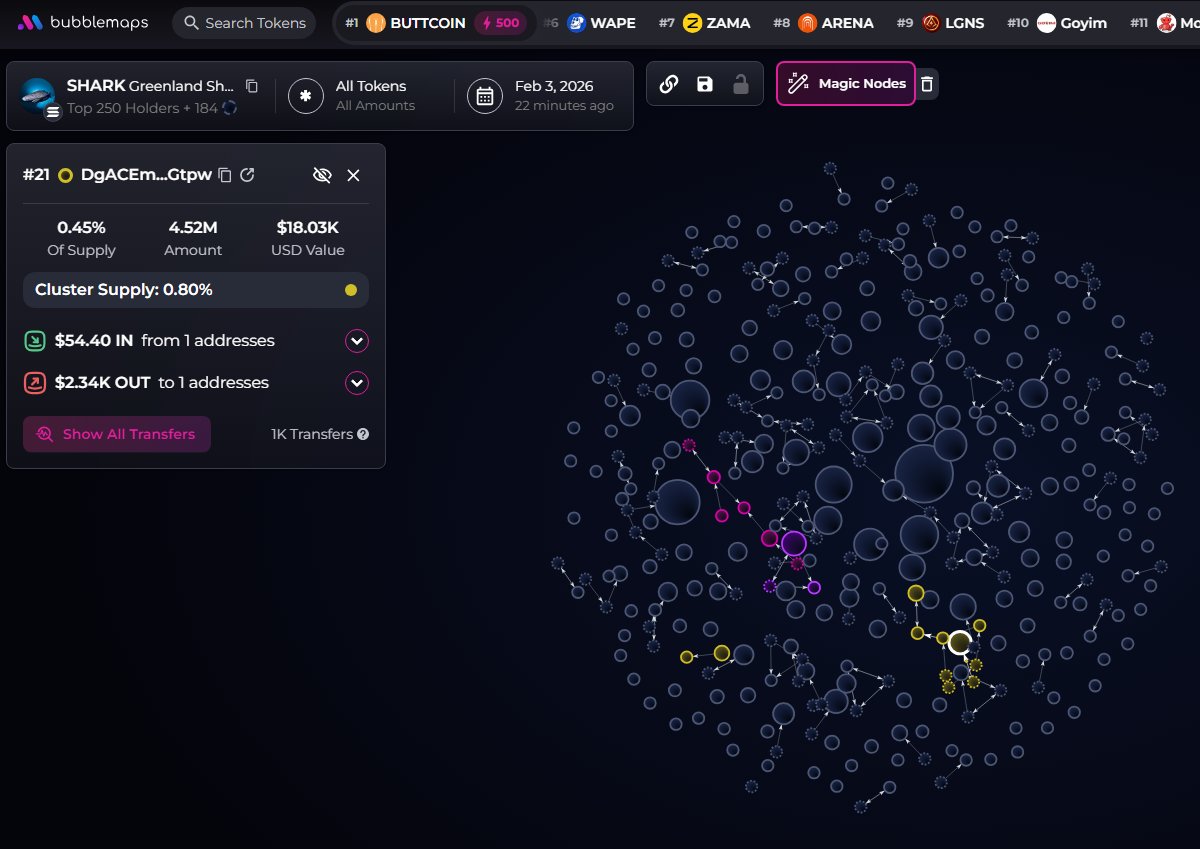Viewport: 1200px width, 849px height.
Task: Open DgACEm...Gtpw in explorer
Action: tap(247, 175)
